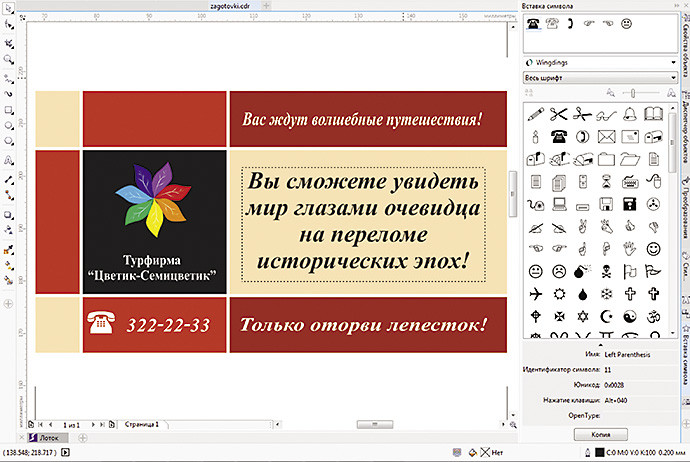The image size is (690, 462).
Task: Activate the Zoom tool in the toolbox
Action: coord(8,60)
